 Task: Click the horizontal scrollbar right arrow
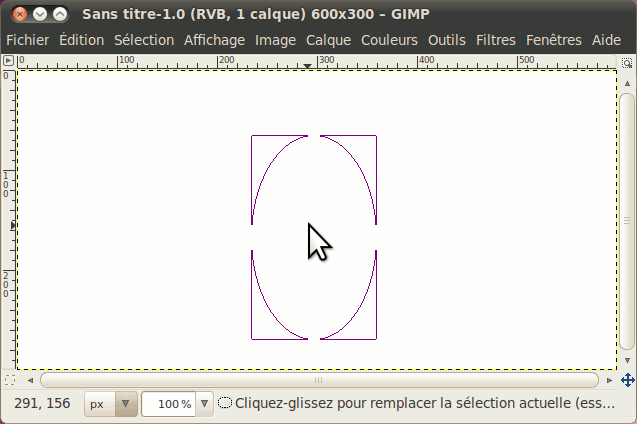tap(610, 380)
